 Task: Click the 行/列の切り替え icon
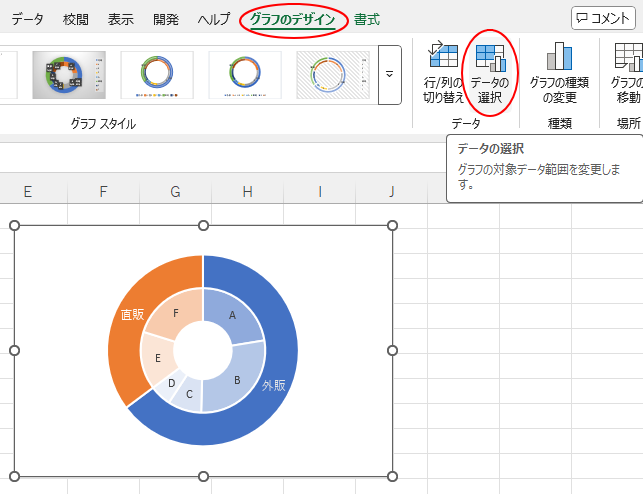443,54
